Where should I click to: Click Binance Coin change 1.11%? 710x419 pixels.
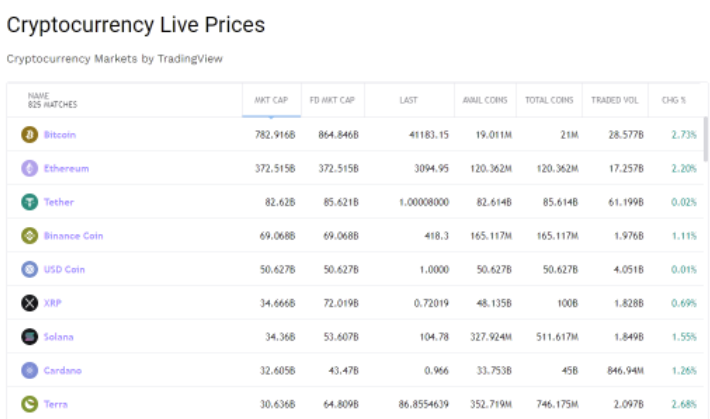[x=684, y=236]
